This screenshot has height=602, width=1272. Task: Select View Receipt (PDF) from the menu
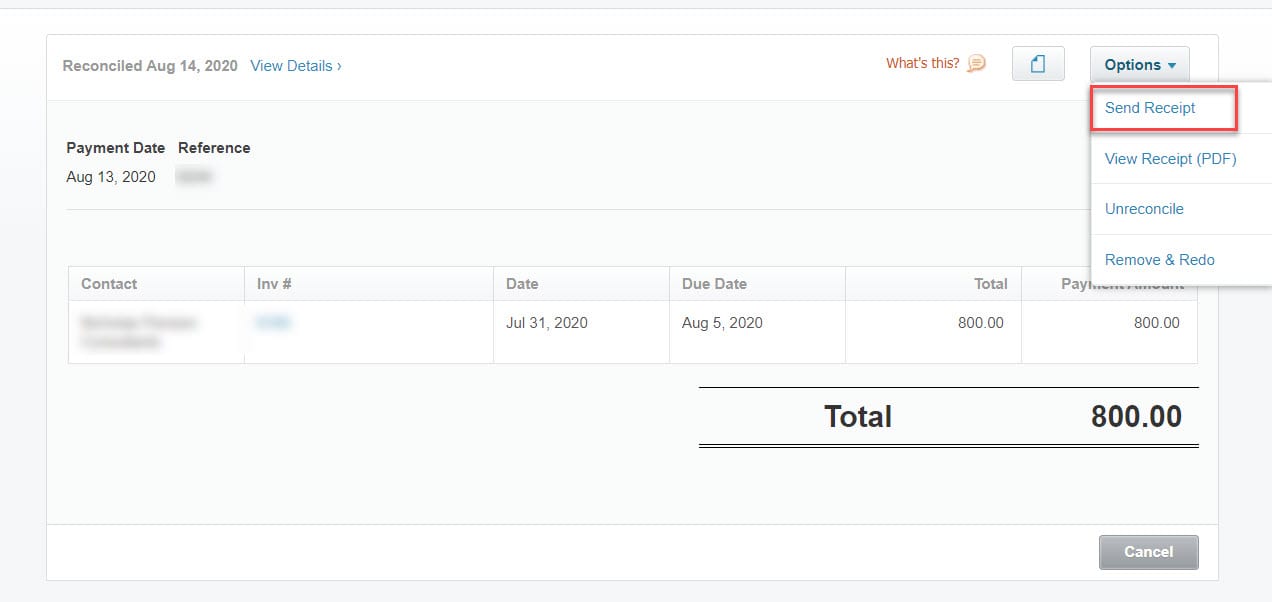tap(1172, 158)
